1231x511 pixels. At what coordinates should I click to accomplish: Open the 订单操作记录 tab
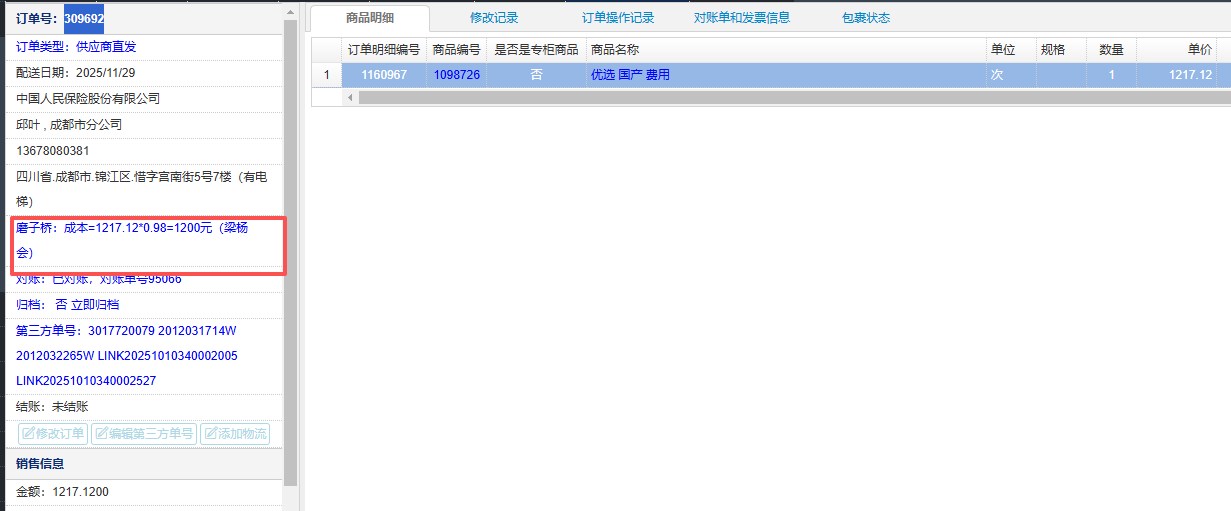tap(618, 18)
